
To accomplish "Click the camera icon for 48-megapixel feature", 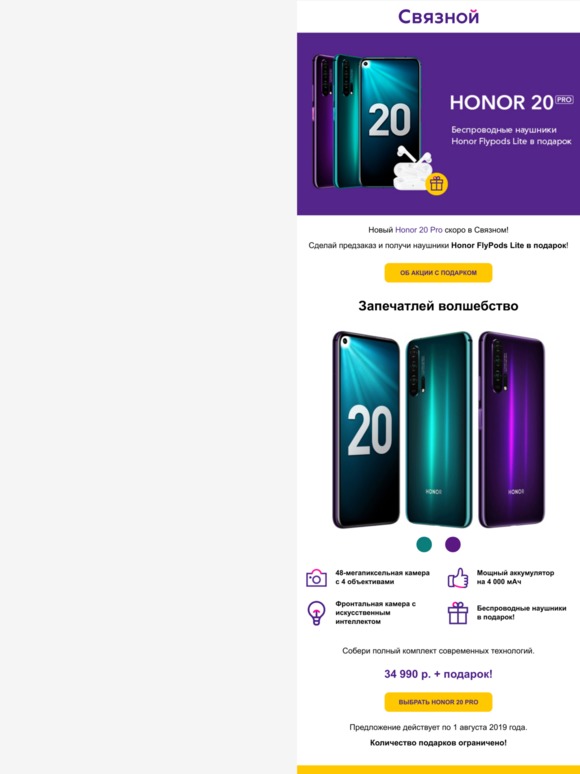I will pos(316,578).
